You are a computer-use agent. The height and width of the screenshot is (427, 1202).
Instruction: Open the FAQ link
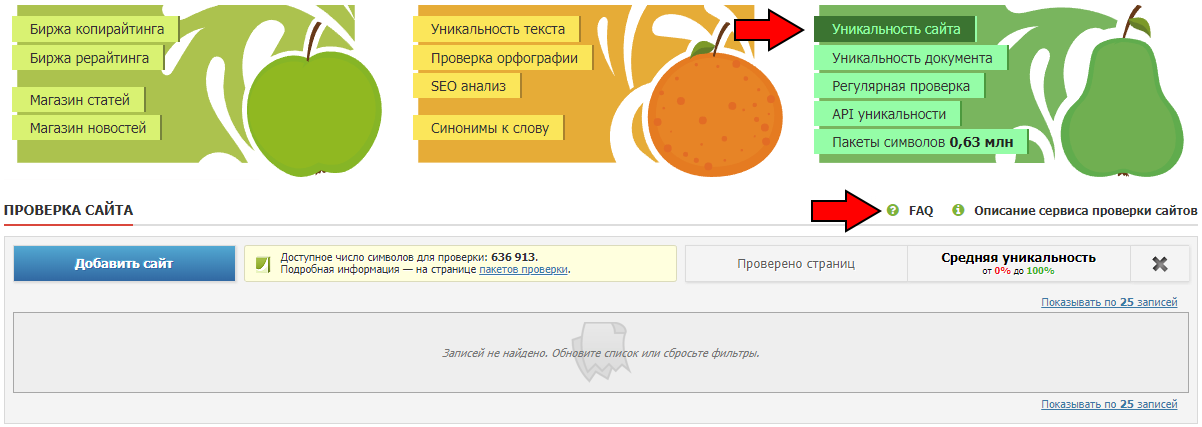(x=921, y=211)
